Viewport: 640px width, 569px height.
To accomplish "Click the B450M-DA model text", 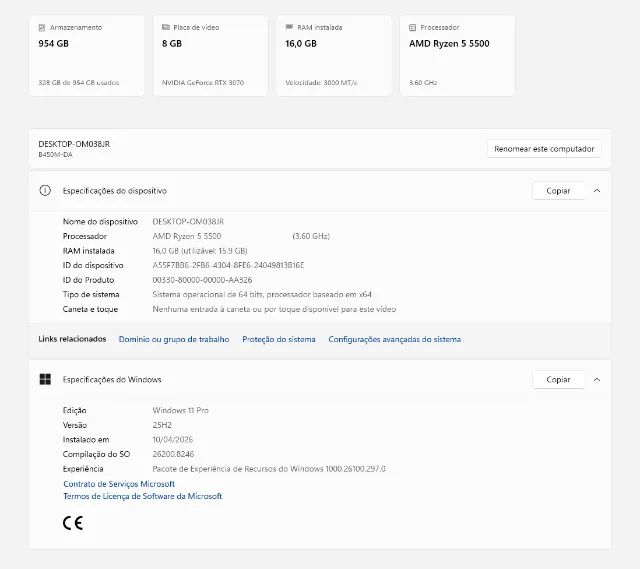I will pos(55,155).
